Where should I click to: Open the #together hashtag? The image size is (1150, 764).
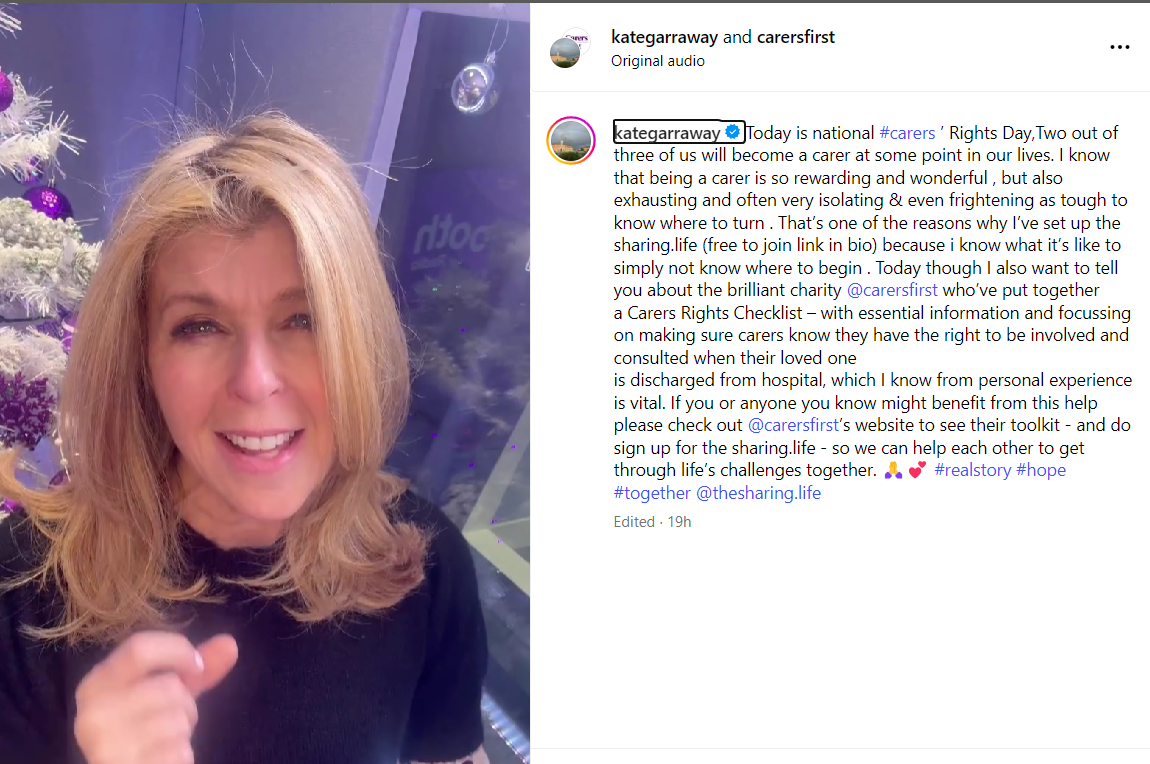coord(652,493)
